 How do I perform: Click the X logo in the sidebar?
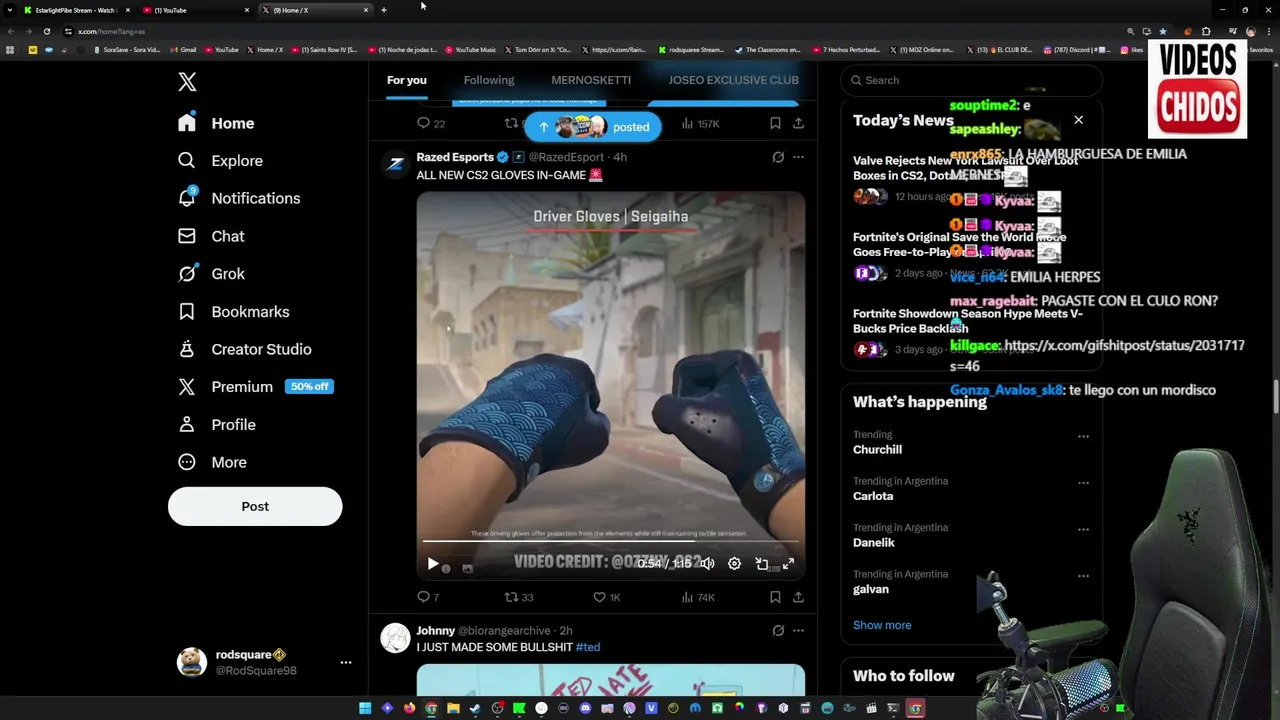coord(187,82)
